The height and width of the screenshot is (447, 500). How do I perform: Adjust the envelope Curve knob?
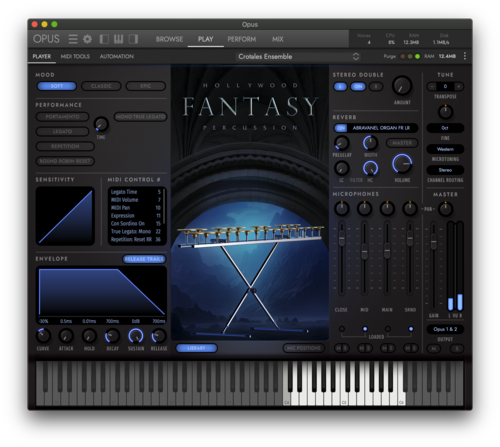click(43, 336)
